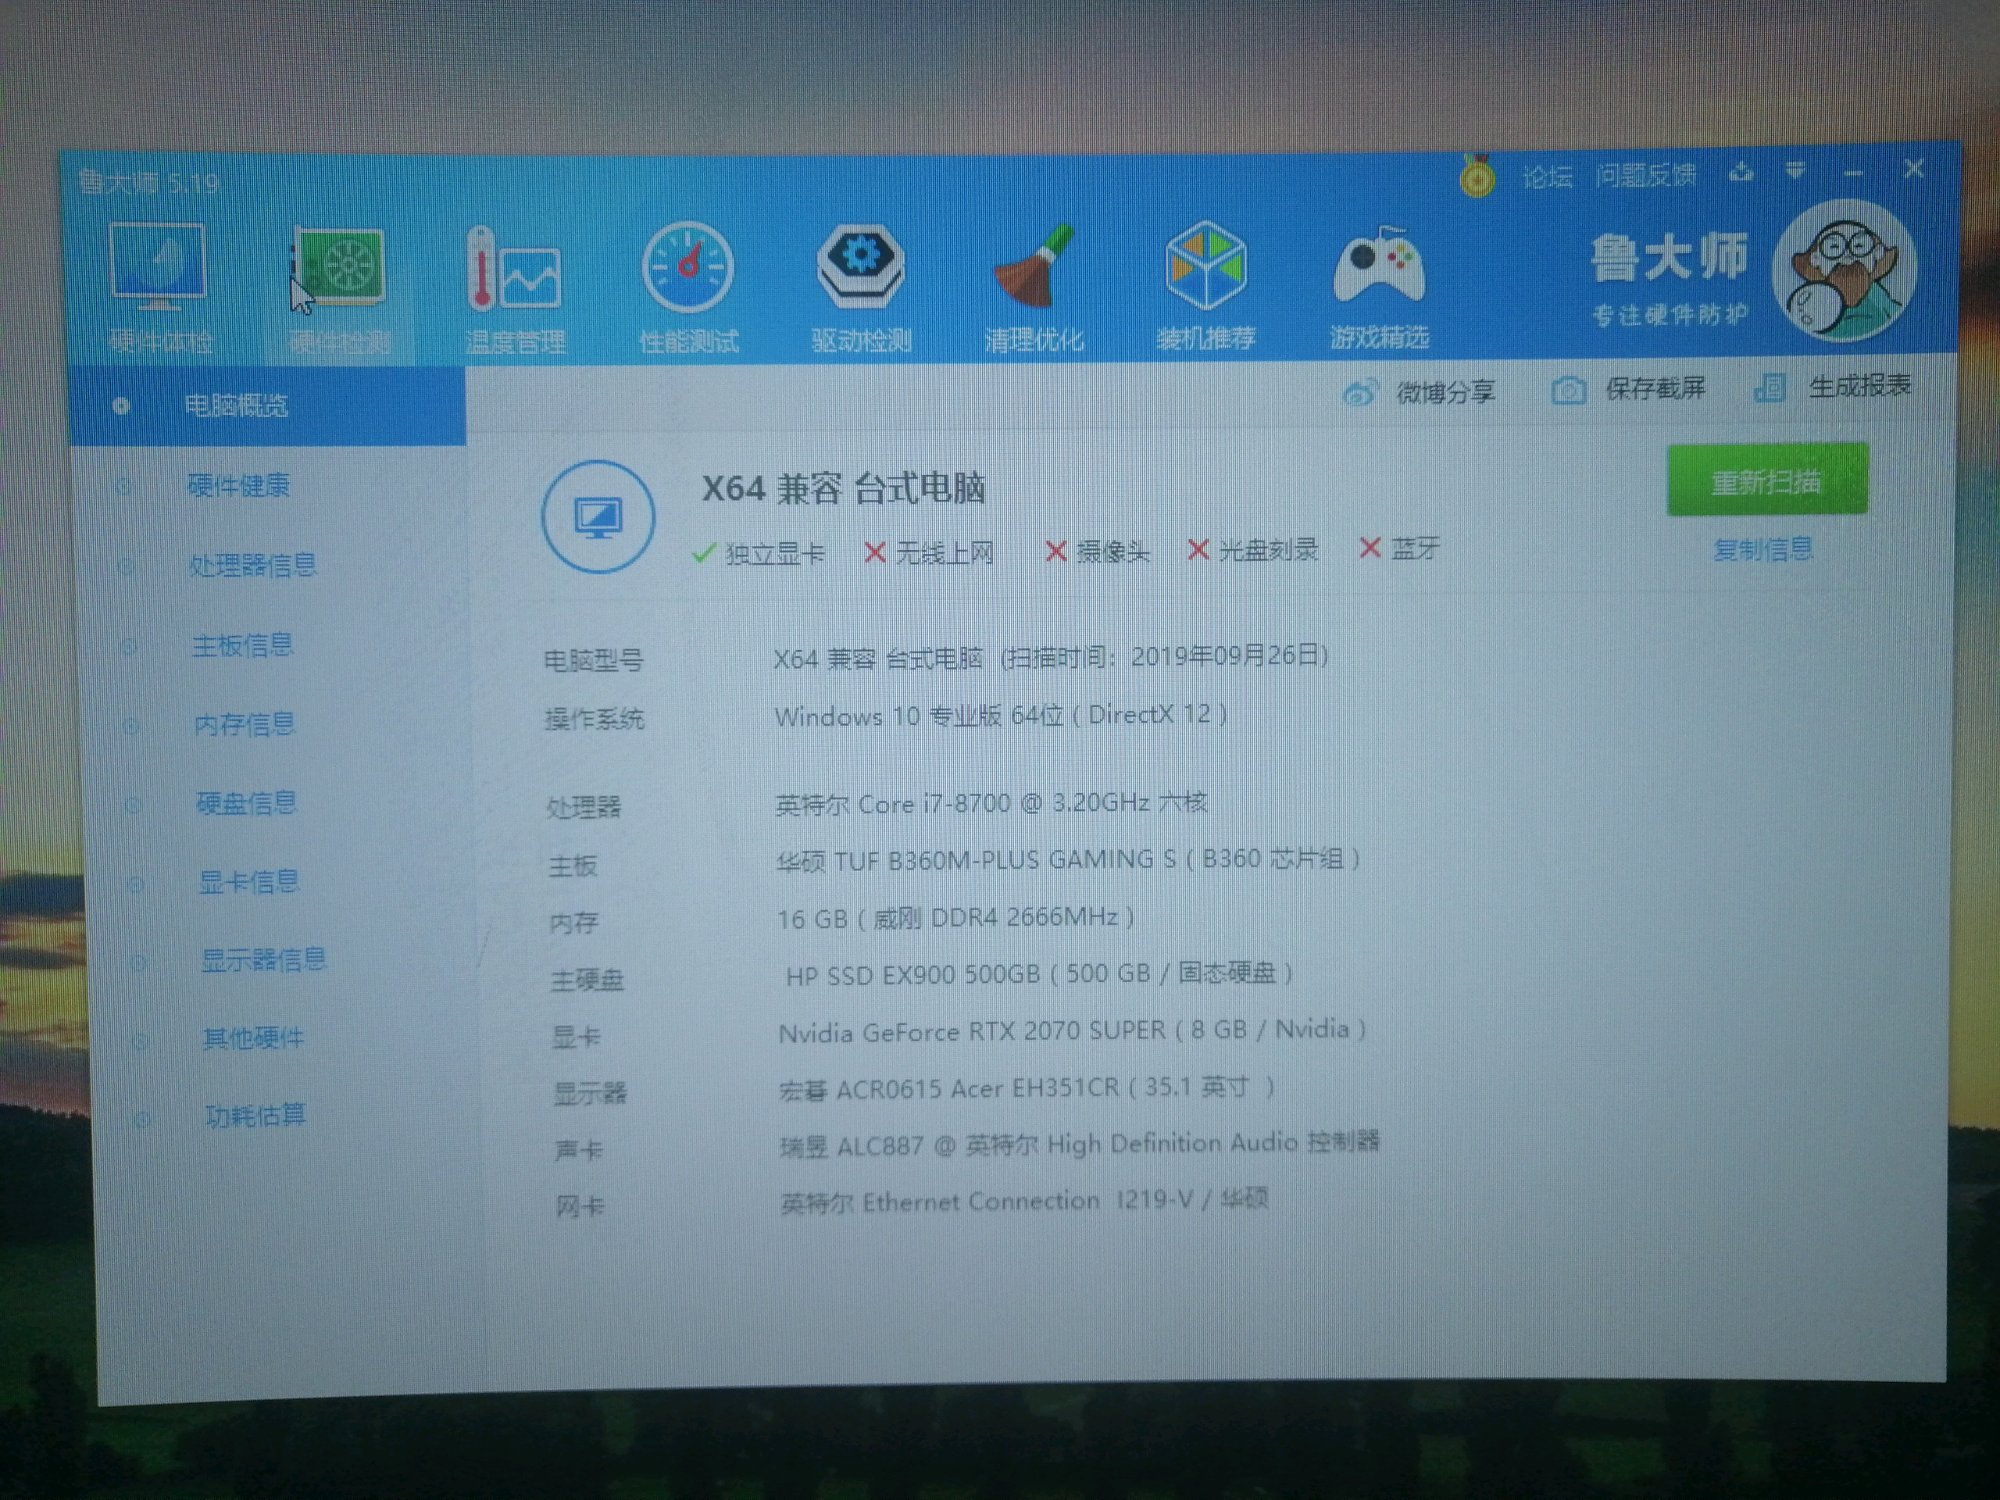The height and width of the screenshot is (1500, 2000).
Task: Click the 无线上网 status indicator
Action: tap(929, 552)
